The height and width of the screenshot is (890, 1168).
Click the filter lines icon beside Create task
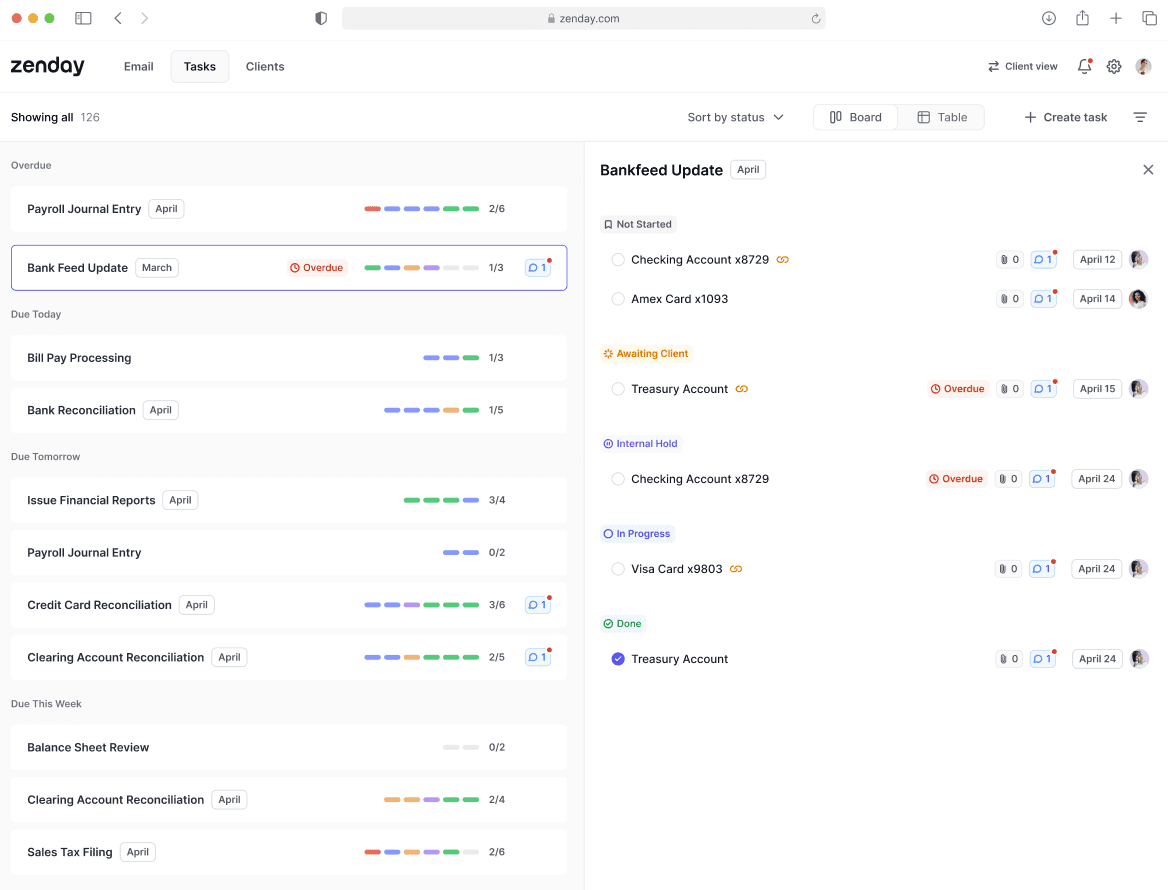[x=1140, y=117]
